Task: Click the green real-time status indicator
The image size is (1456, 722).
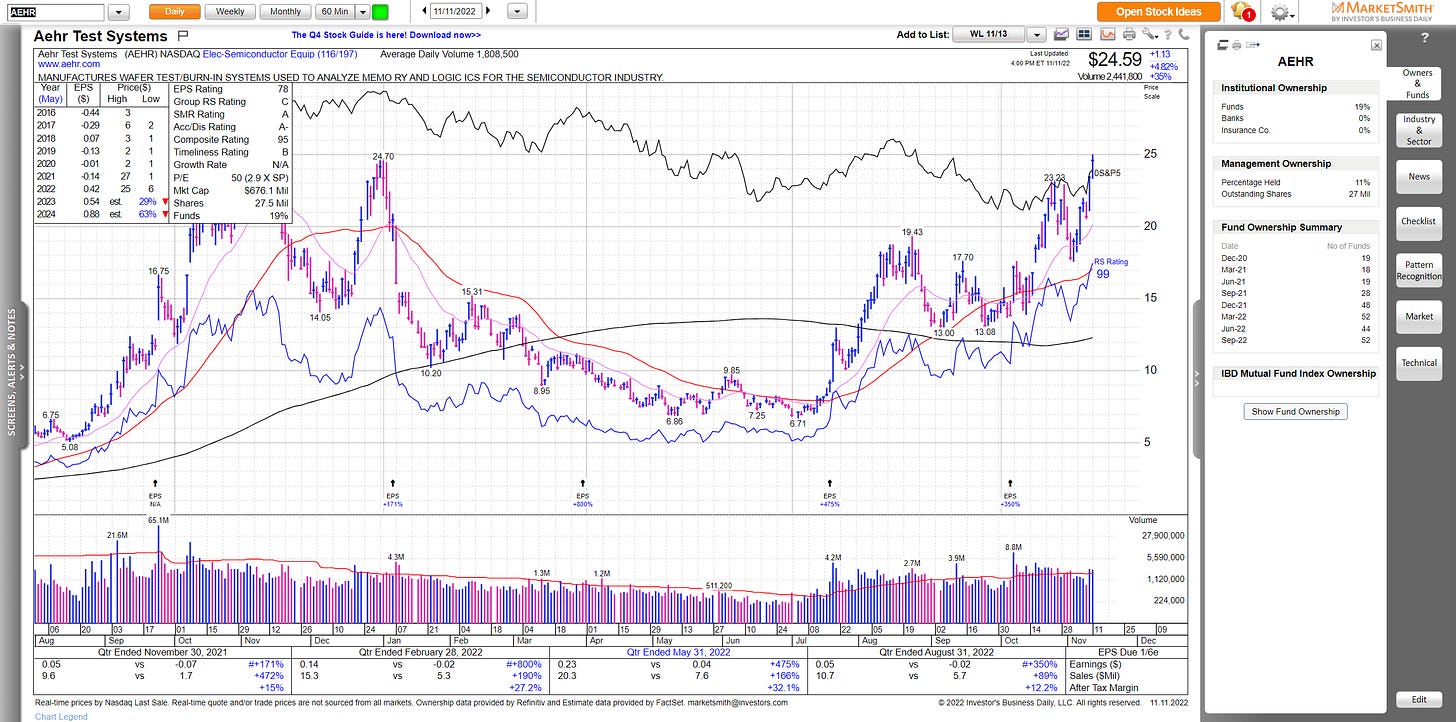Action: point(380,12)
